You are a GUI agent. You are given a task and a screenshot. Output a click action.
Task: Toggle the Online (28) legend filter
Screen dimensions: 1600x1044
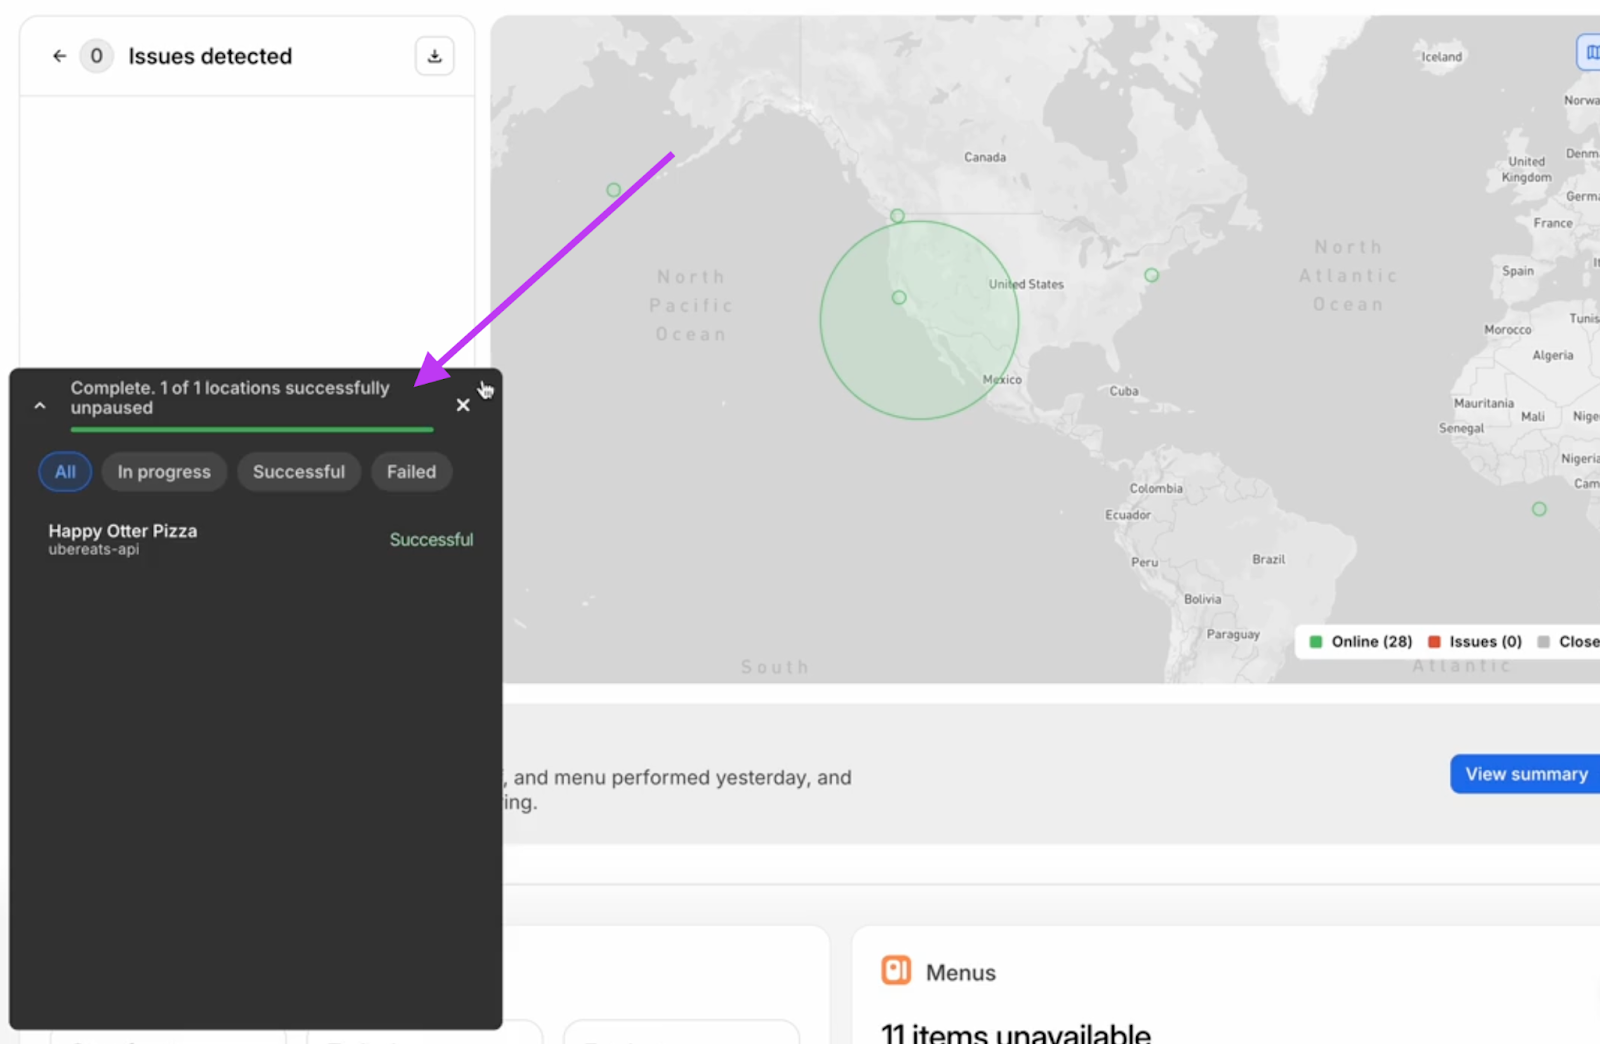click(x=1361, y=642)
